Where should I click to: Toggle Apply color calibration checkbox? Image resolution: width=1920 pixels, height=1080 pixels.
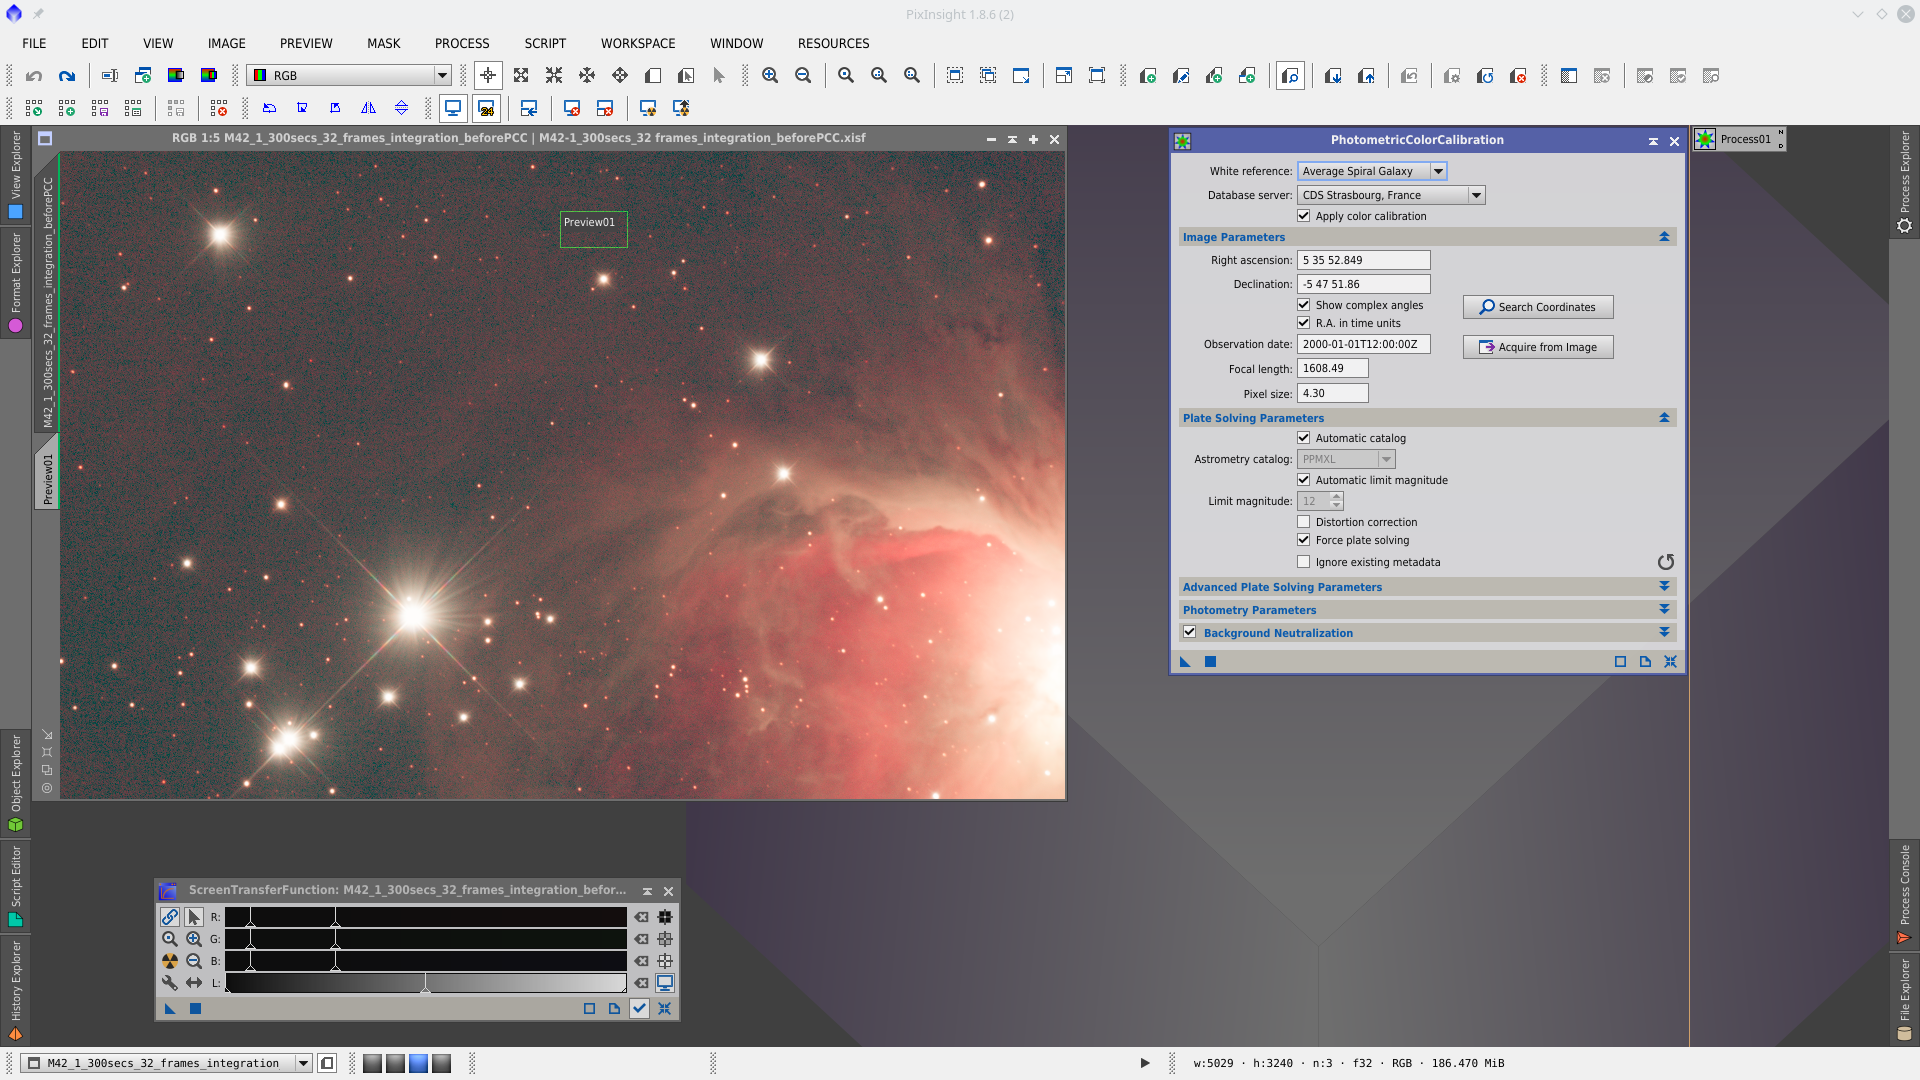[1304, 216]
